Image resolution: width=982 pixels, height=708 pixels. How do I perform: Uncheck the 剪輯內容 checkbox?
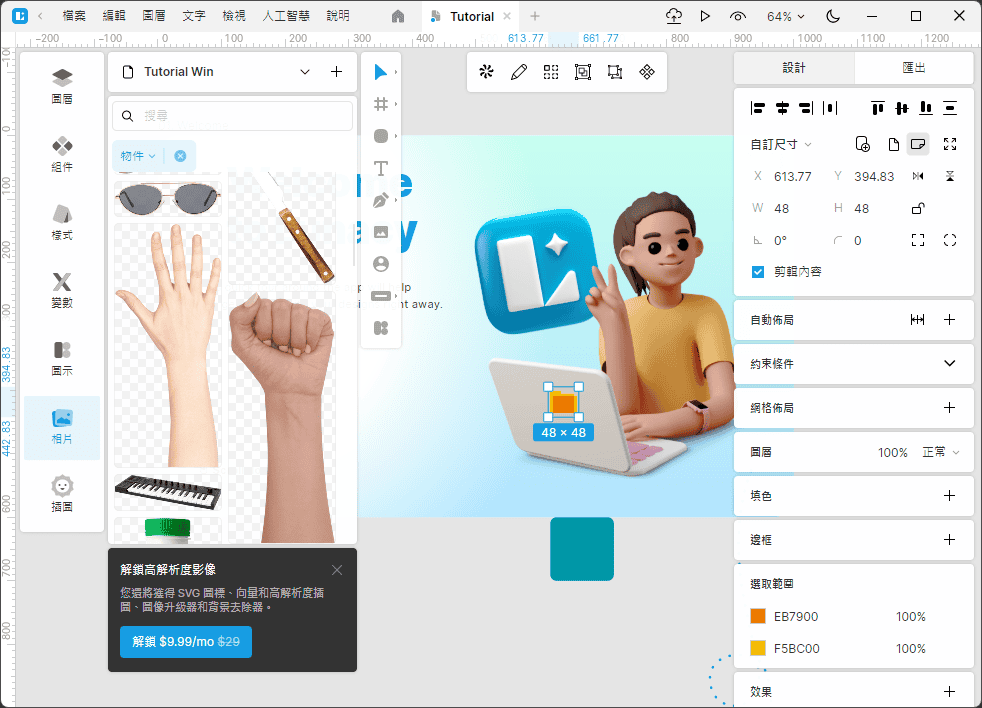tap(758, 271)
